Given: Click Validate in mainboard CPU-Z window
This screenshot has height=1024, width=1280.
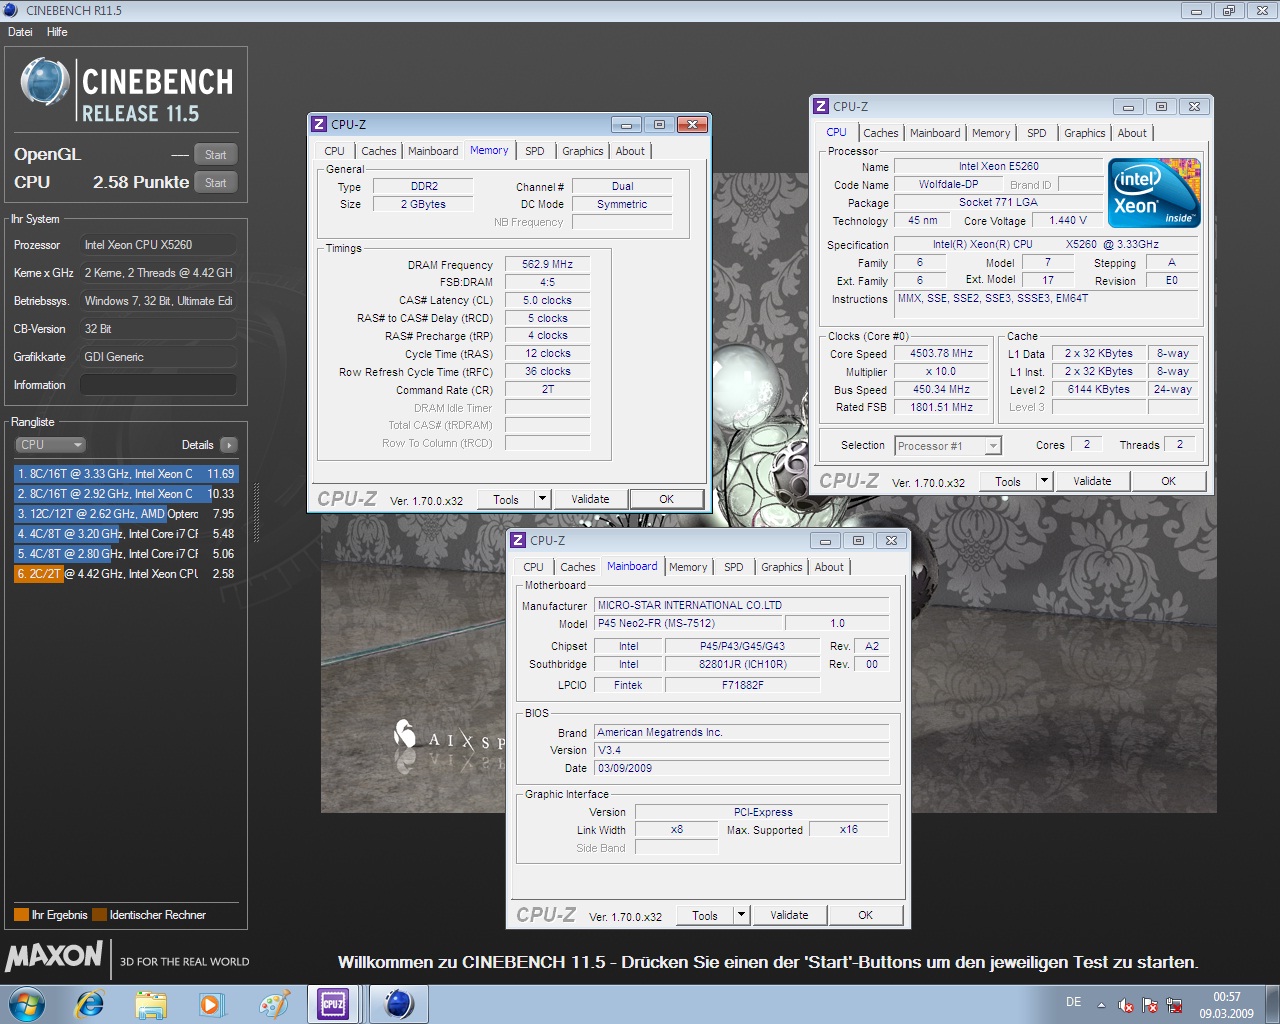Looking at the screenshot, I should click(x=789, y=915).
